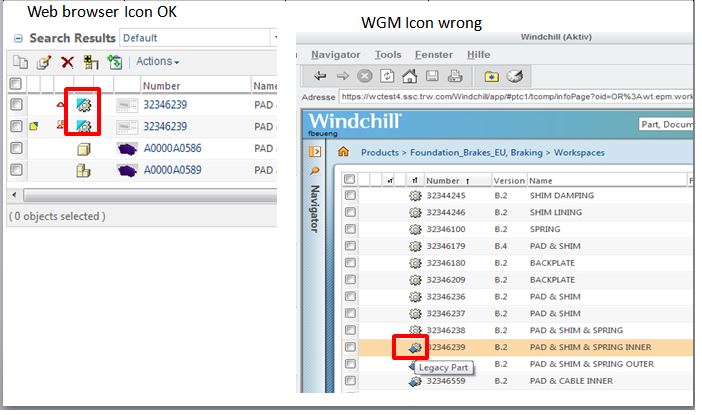
Task: Tick the checkbox for A0000A0586 row
Action: coord(17,148)
